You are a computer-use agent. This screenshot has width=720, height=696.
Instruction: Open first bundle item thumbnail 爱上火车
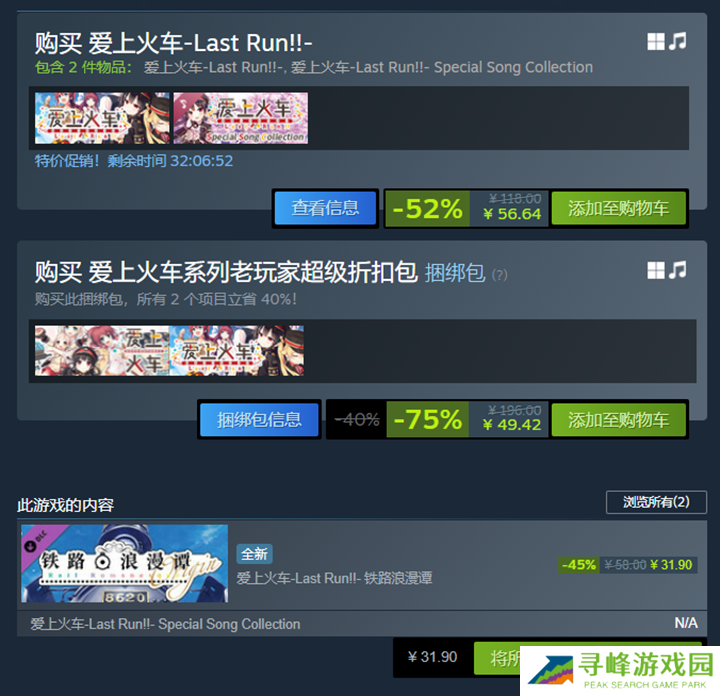pyautogui.click(x=102, y=351)
